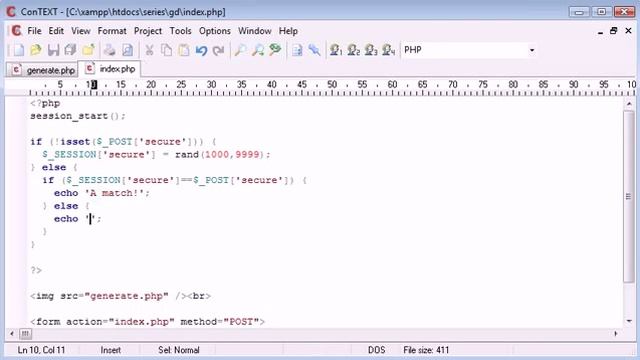Open the Project menu
This screenshot has width=640, height=360.
(148, 31)
